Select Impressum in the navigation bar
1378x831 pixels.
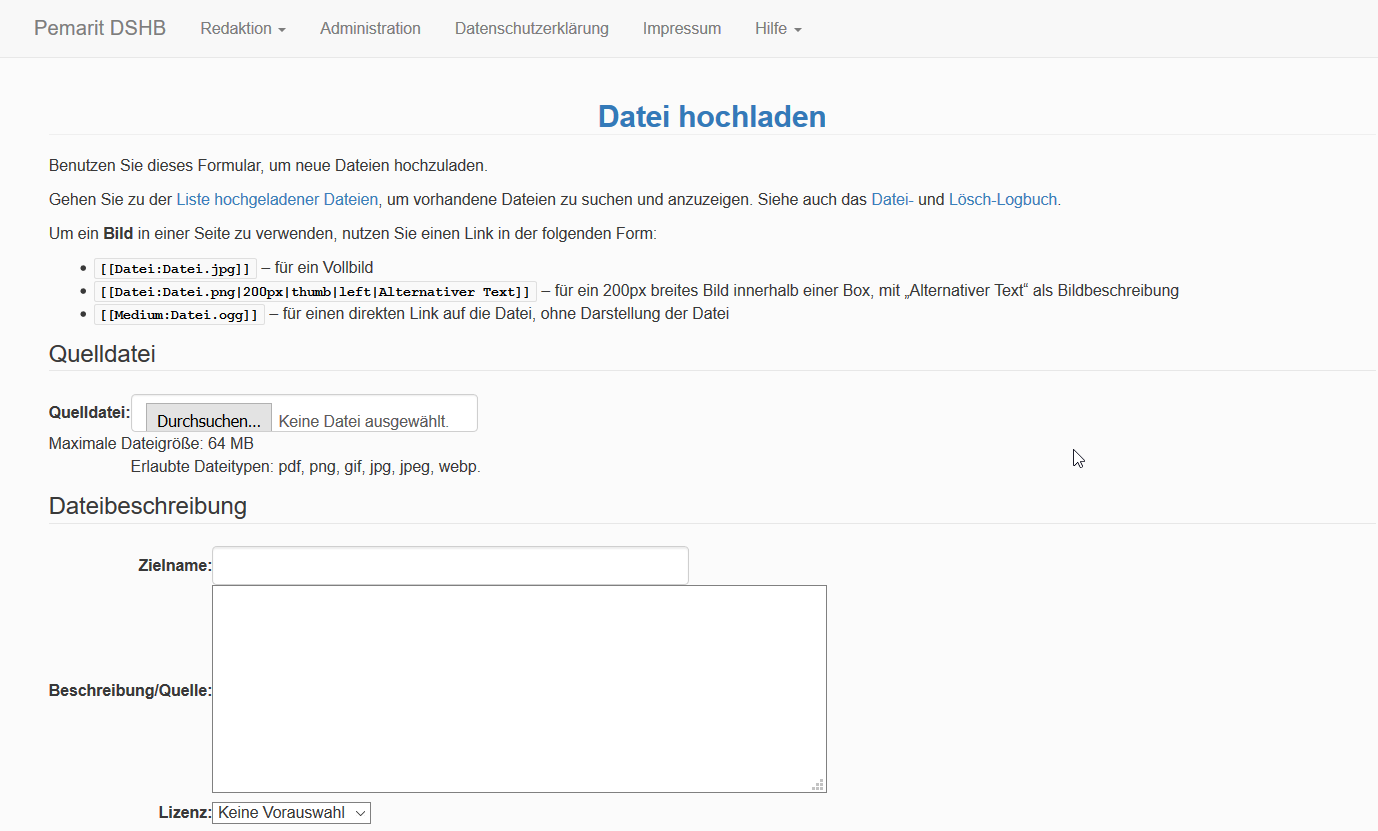coord(681,28)
